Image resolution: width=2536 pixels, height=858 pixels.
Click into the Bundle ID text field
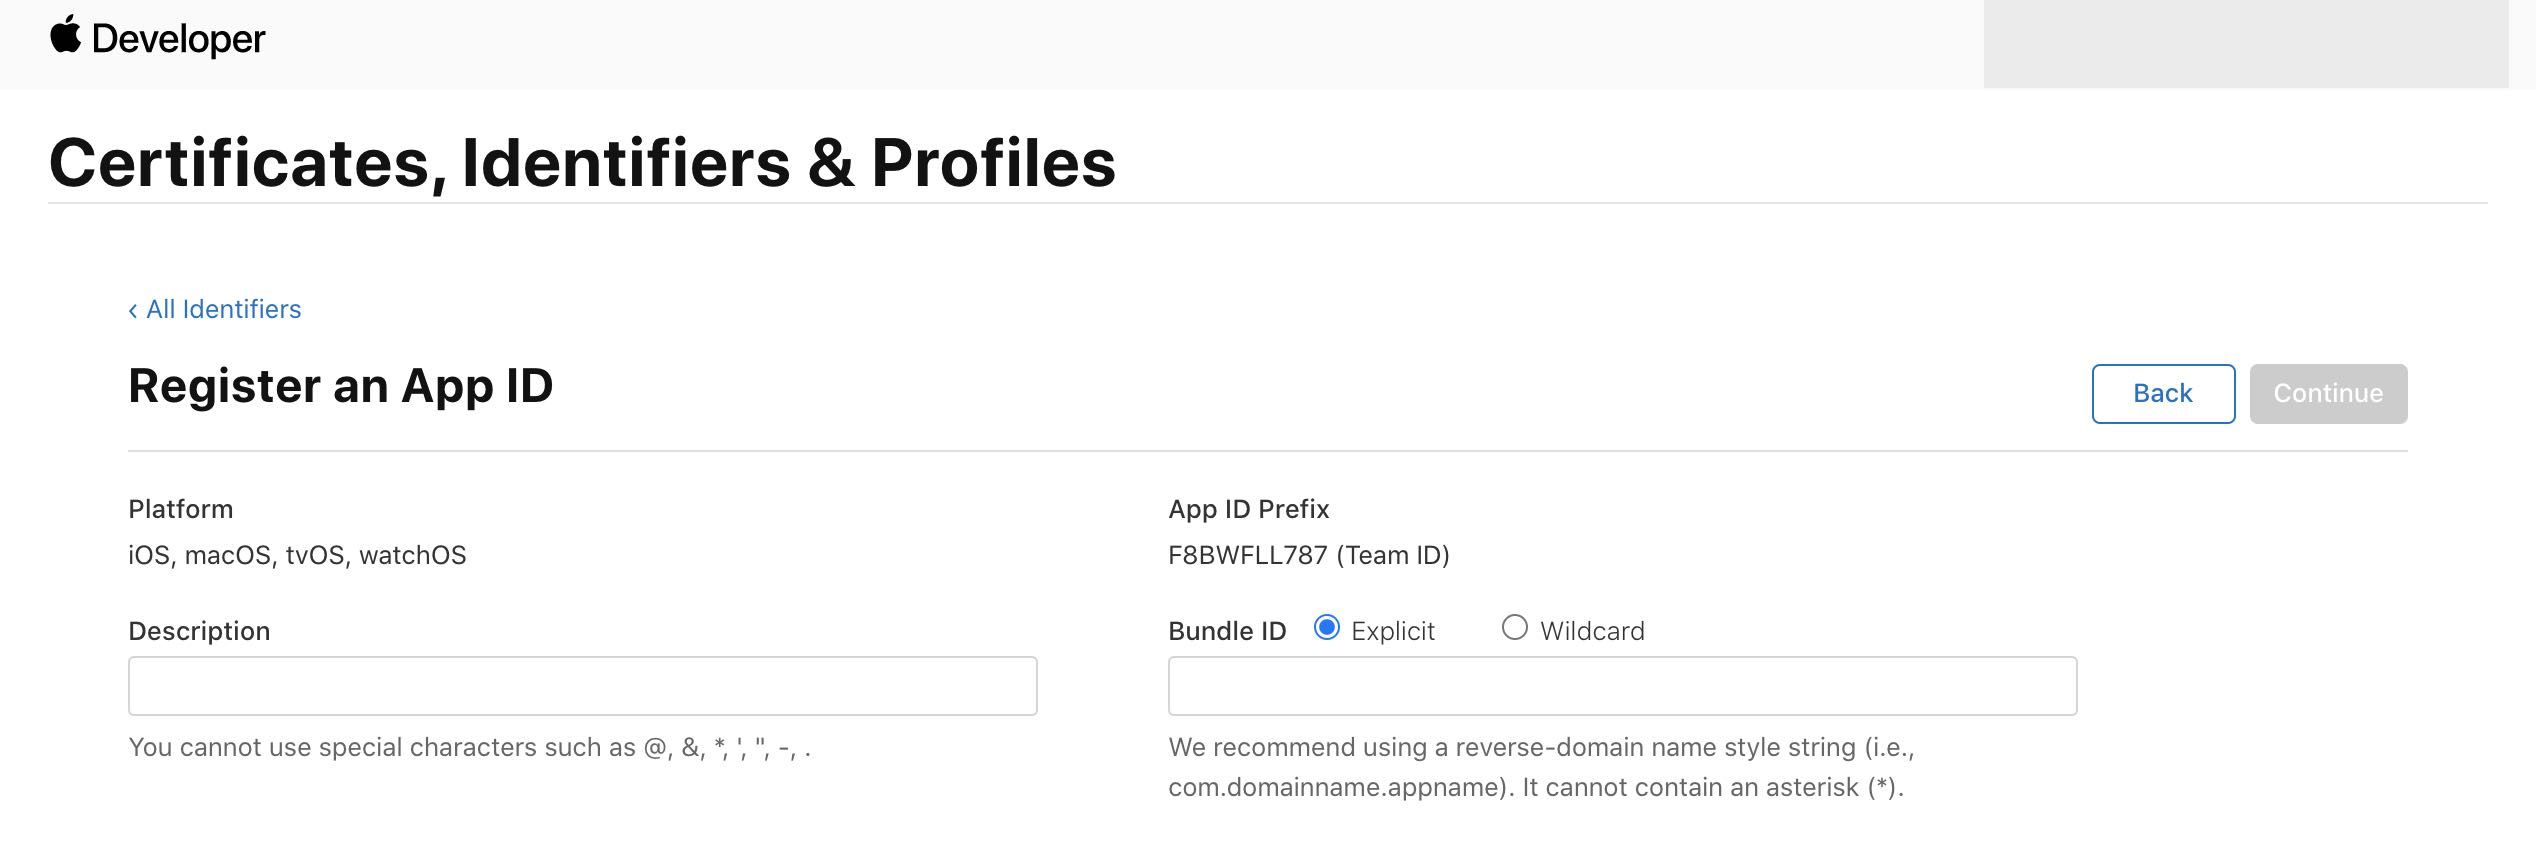(x=1621, y=686)
